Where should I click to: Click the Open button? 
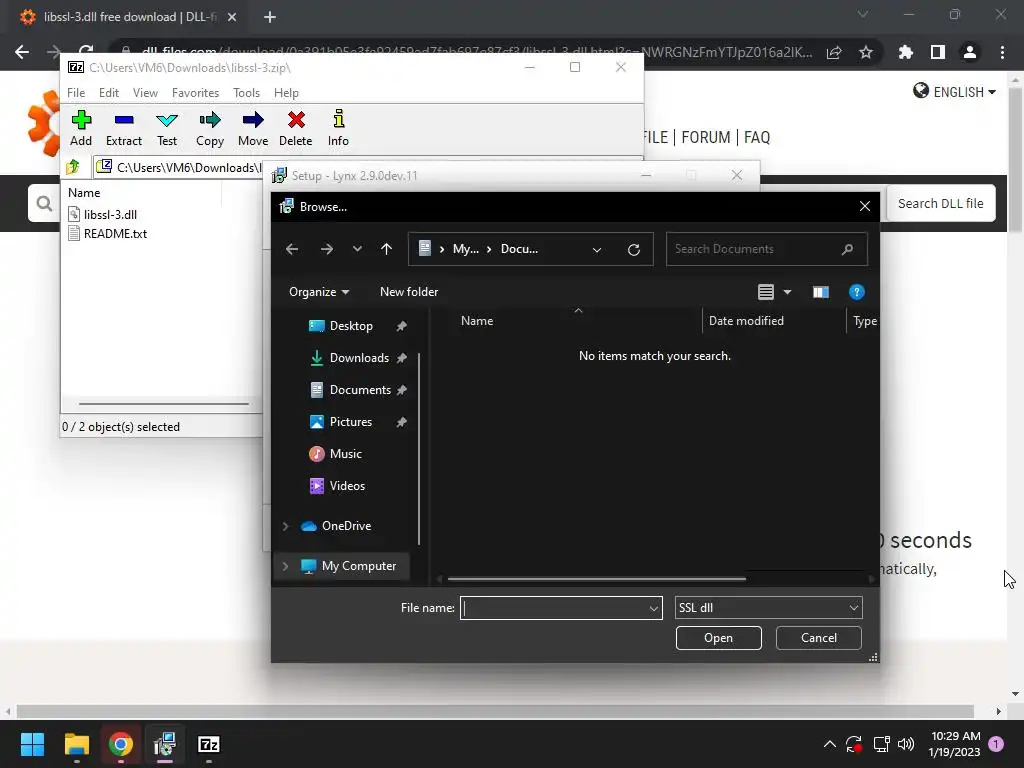718,638
